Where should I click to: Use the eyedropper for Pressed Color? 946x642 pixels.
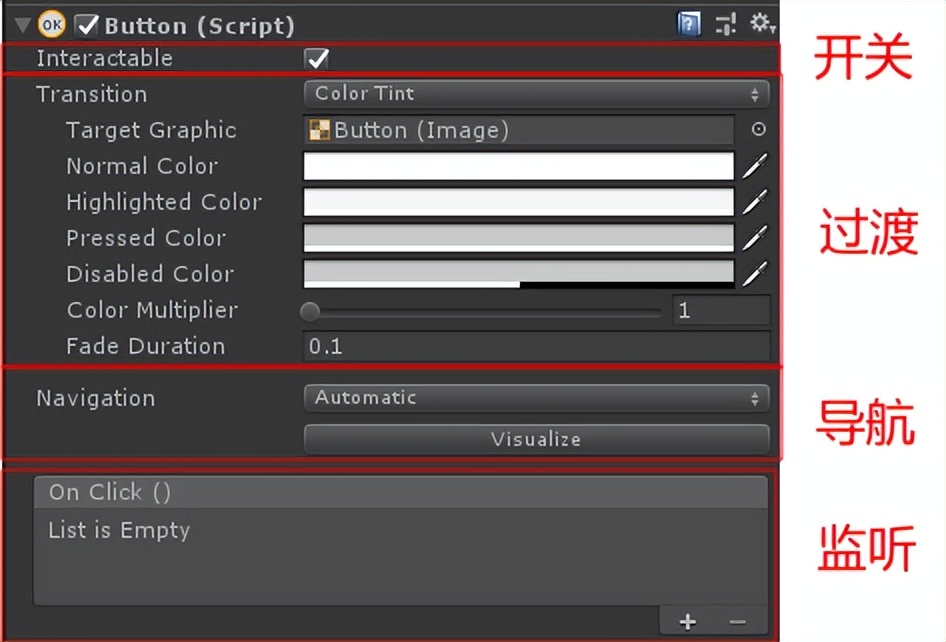coord(755,238)
